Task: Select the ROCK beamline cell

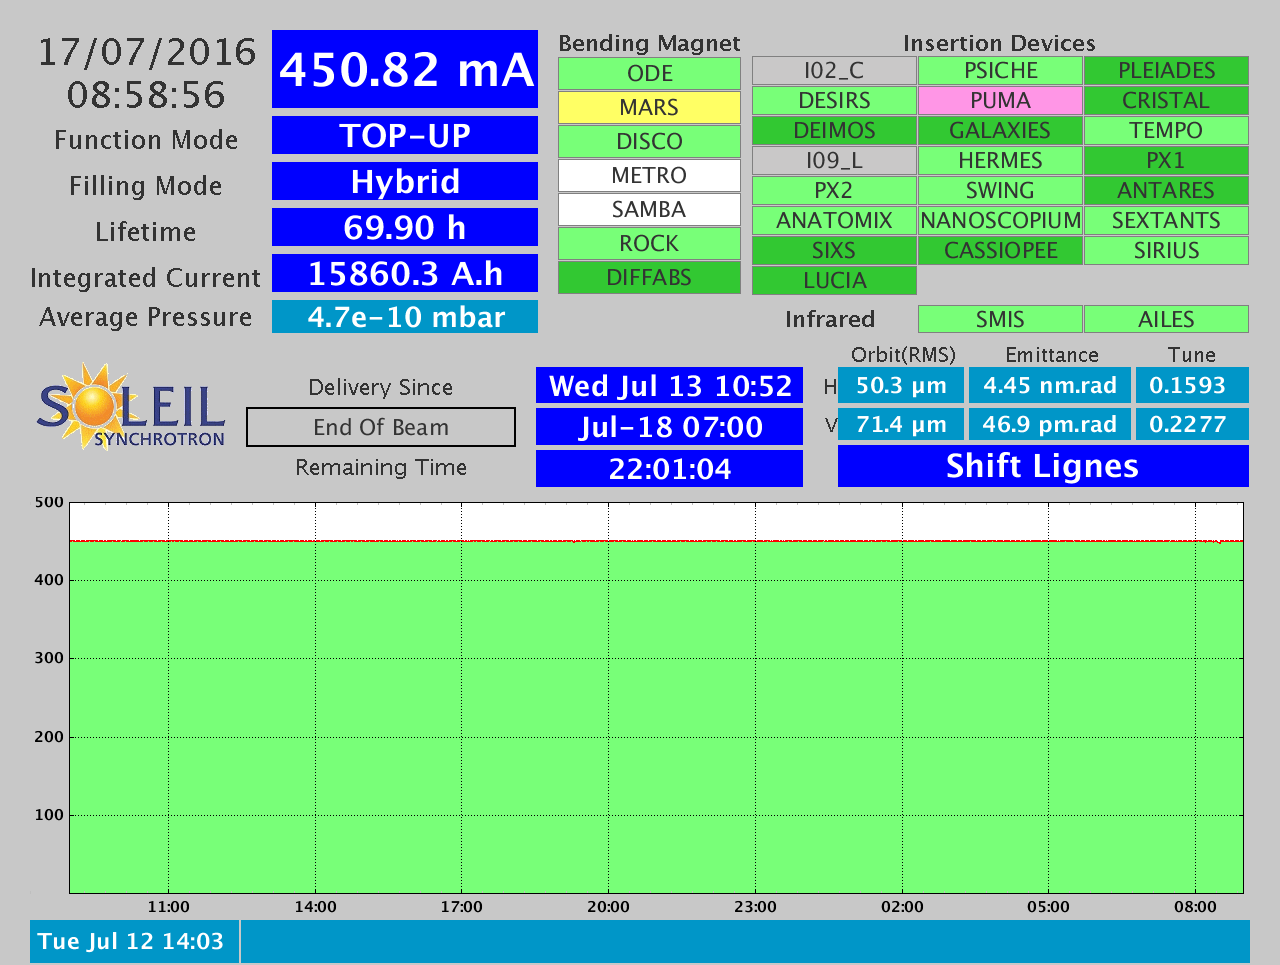Action: pos(649,243)
